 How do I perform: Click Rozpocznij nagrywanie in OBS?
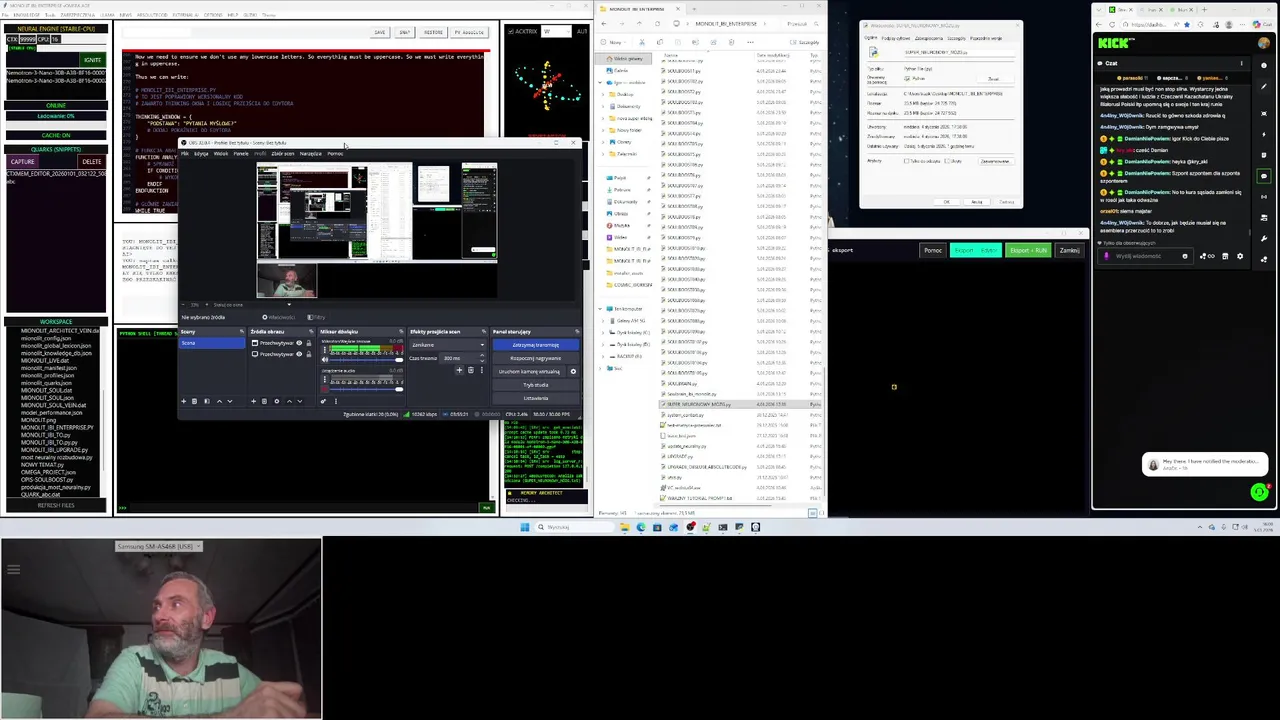click(x=535, y=358)
